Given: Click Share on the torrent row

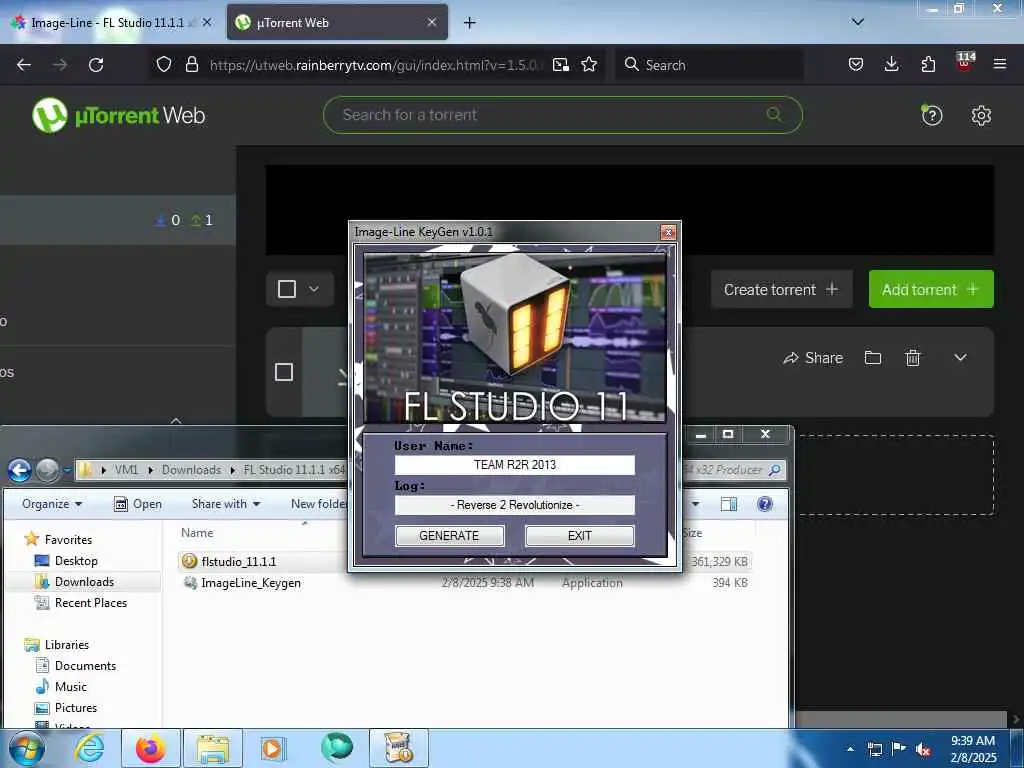Looking at the screenshot, I should pos(814,357).
